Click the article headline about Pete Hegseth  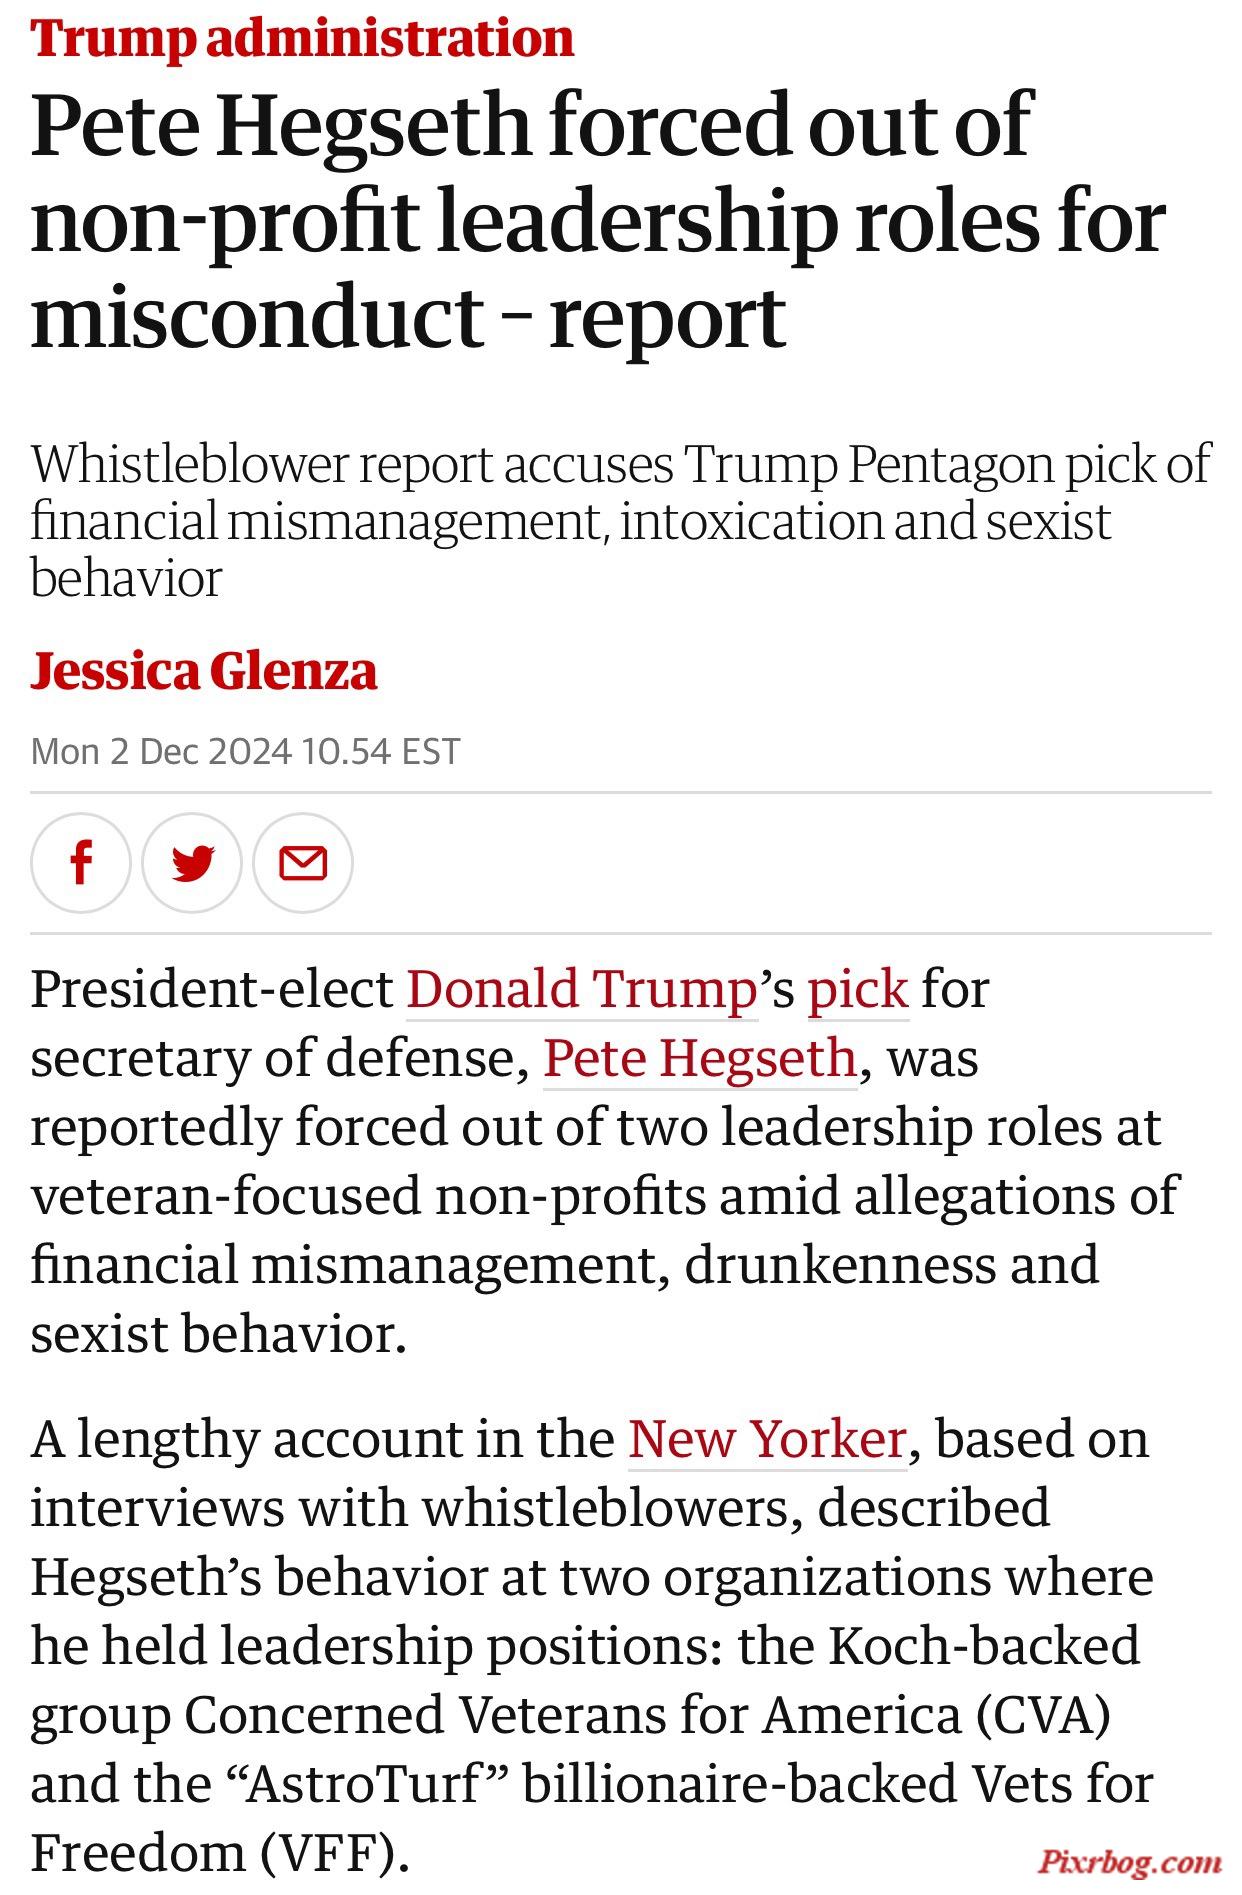(x=598, y=220)
